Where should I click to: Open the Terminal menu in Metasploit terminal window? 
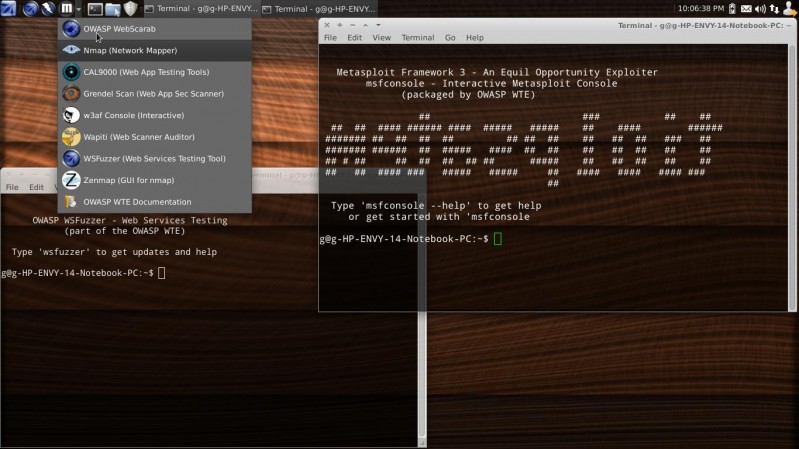(417, 38)
